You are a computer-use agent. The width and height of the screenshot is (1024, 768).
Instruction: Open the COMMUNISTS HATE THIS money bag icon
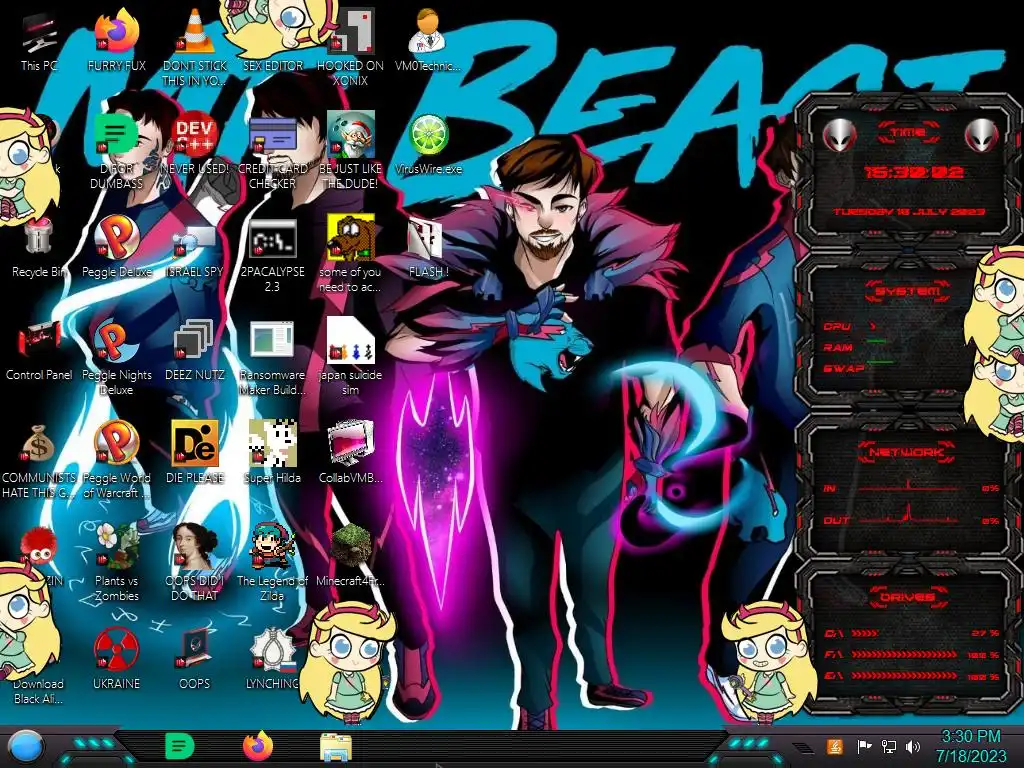click(39, 461)
